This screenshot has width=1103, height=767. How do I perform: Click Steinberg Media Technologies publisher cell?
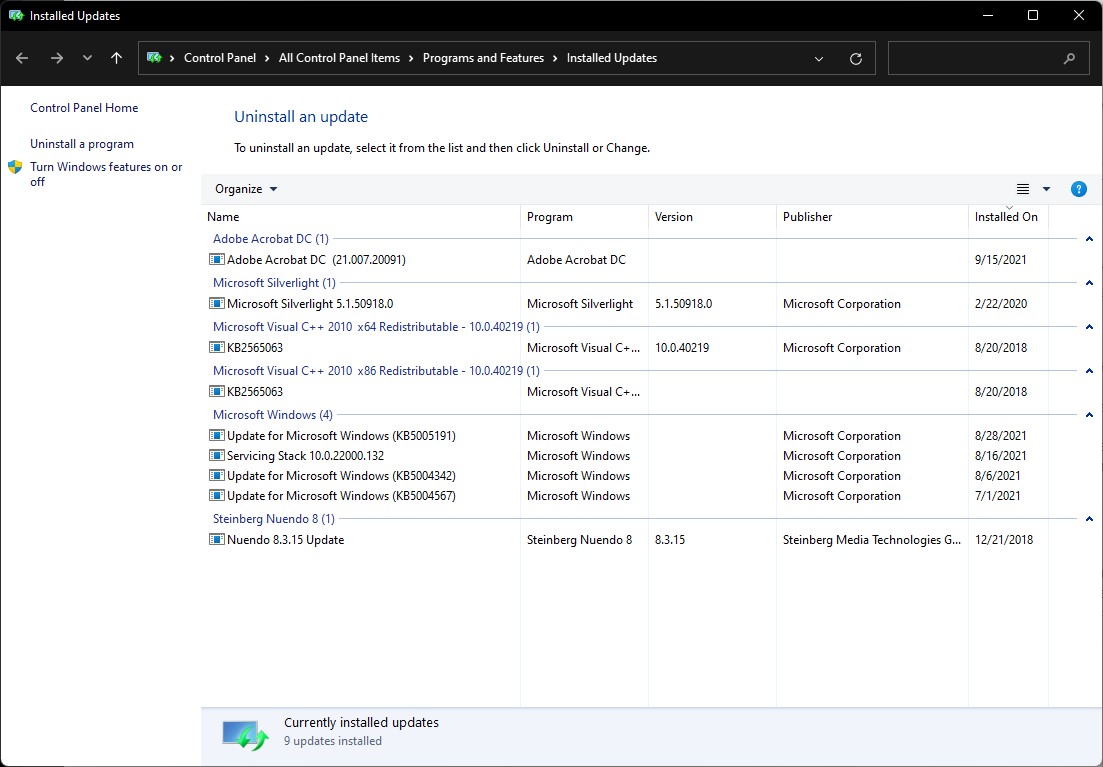[872, 540]
